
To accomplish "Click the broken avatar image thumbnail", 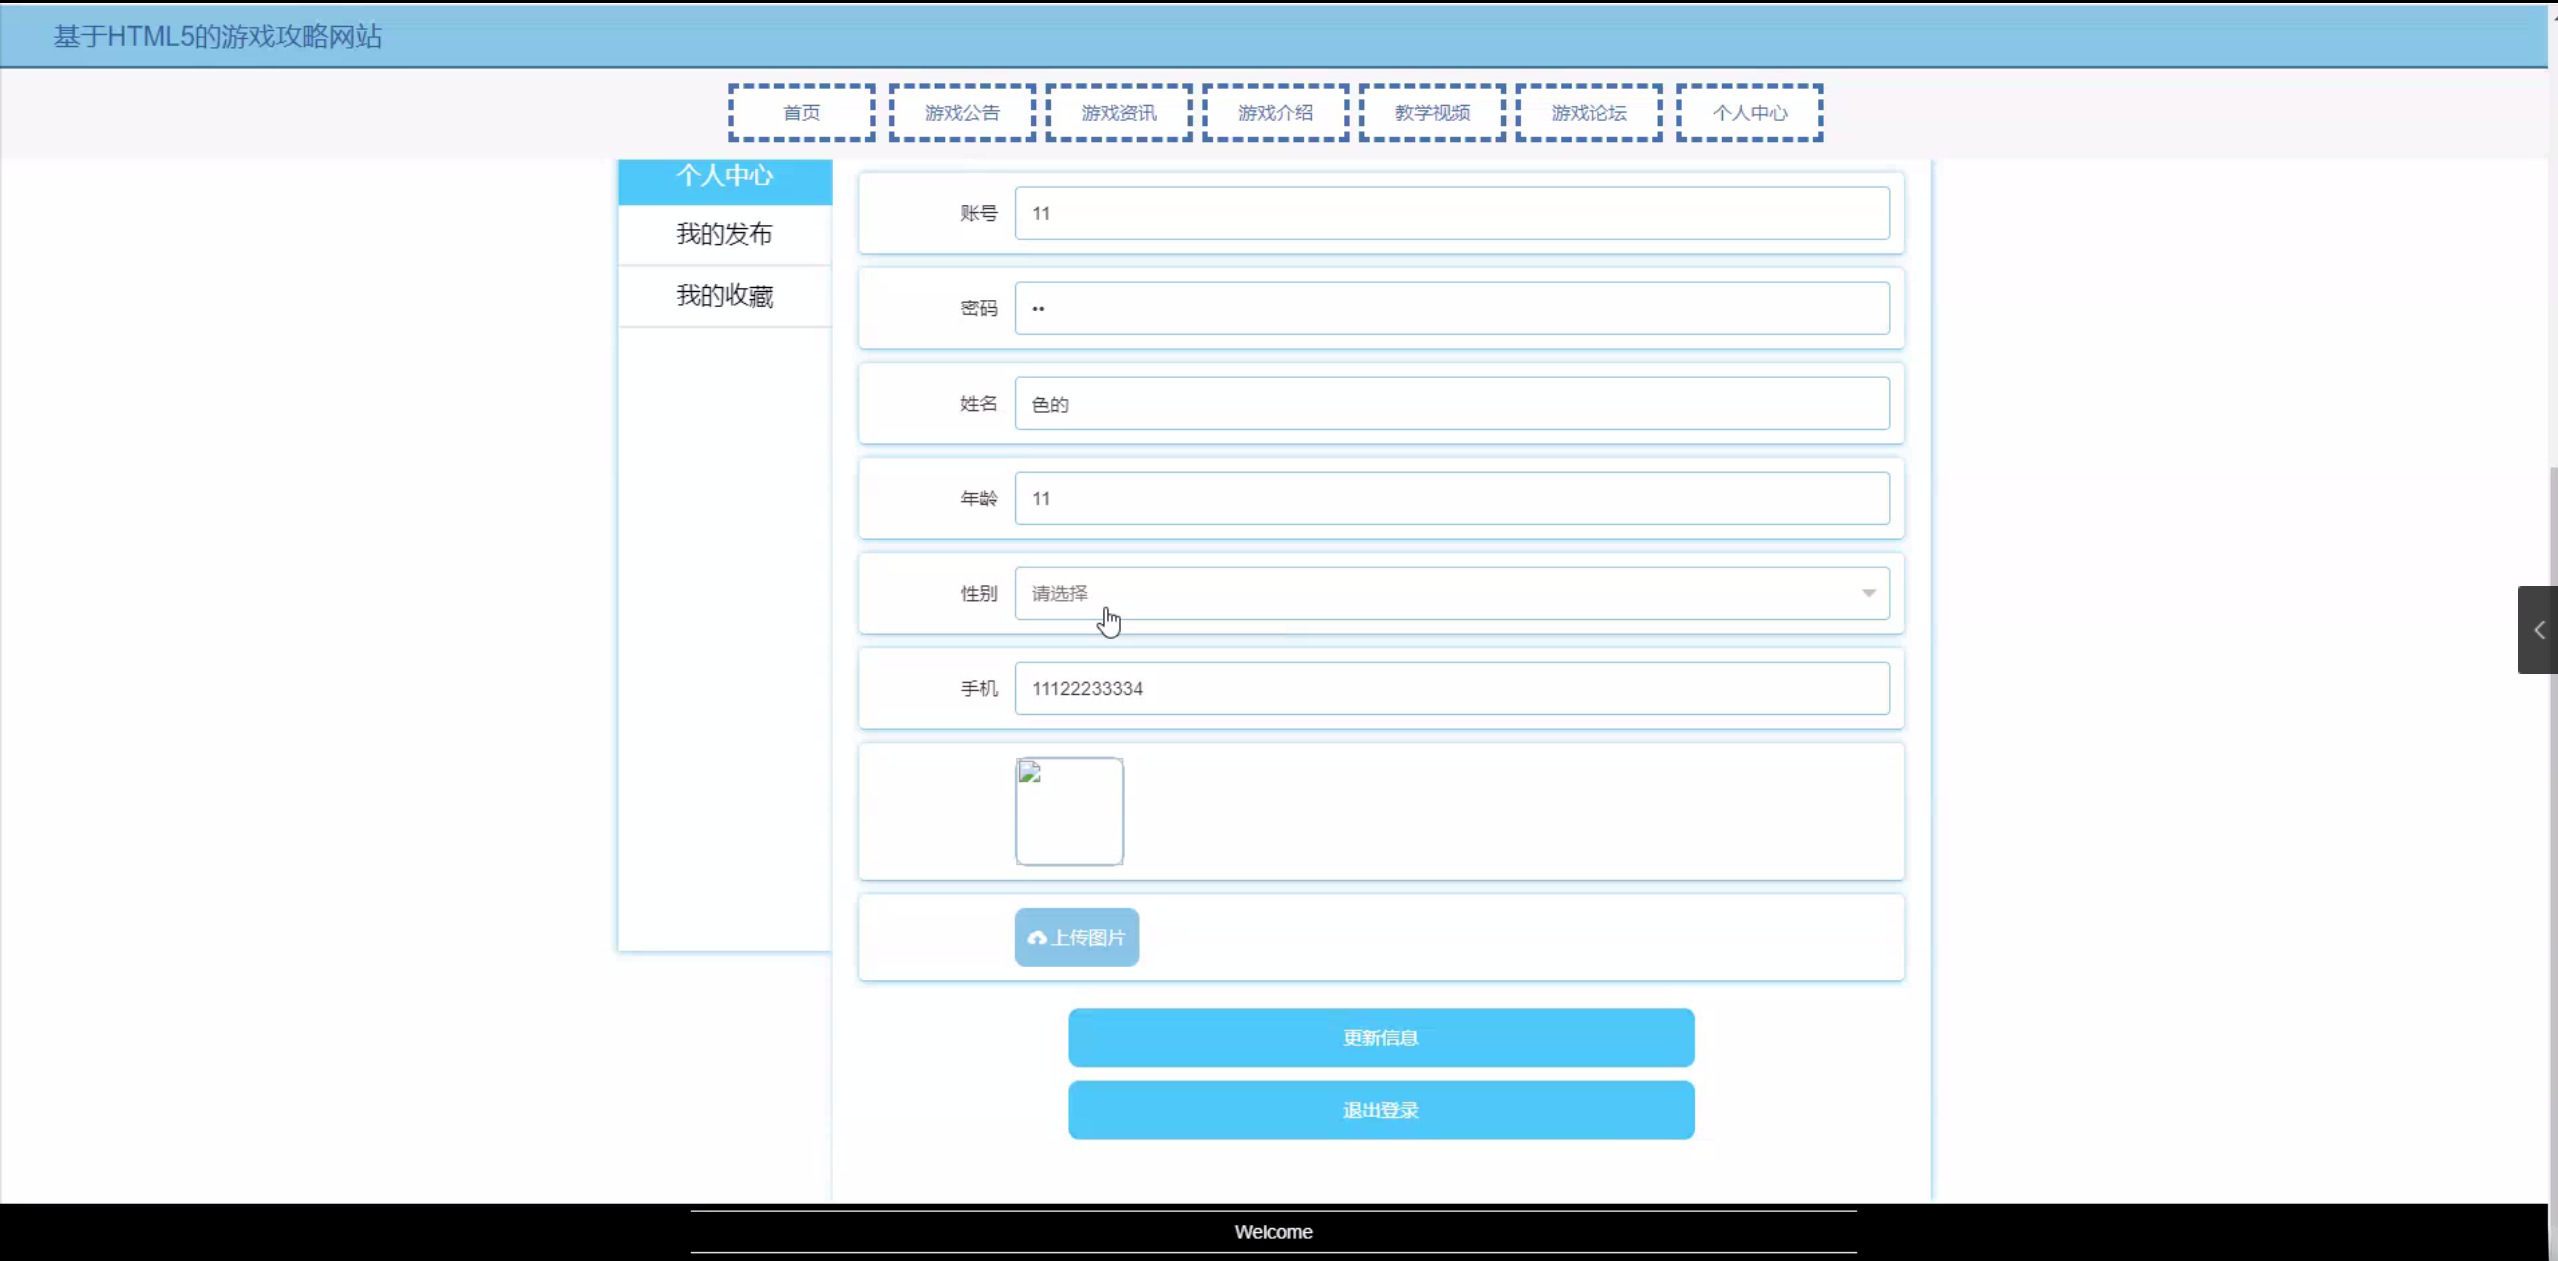I will 1069,811.
